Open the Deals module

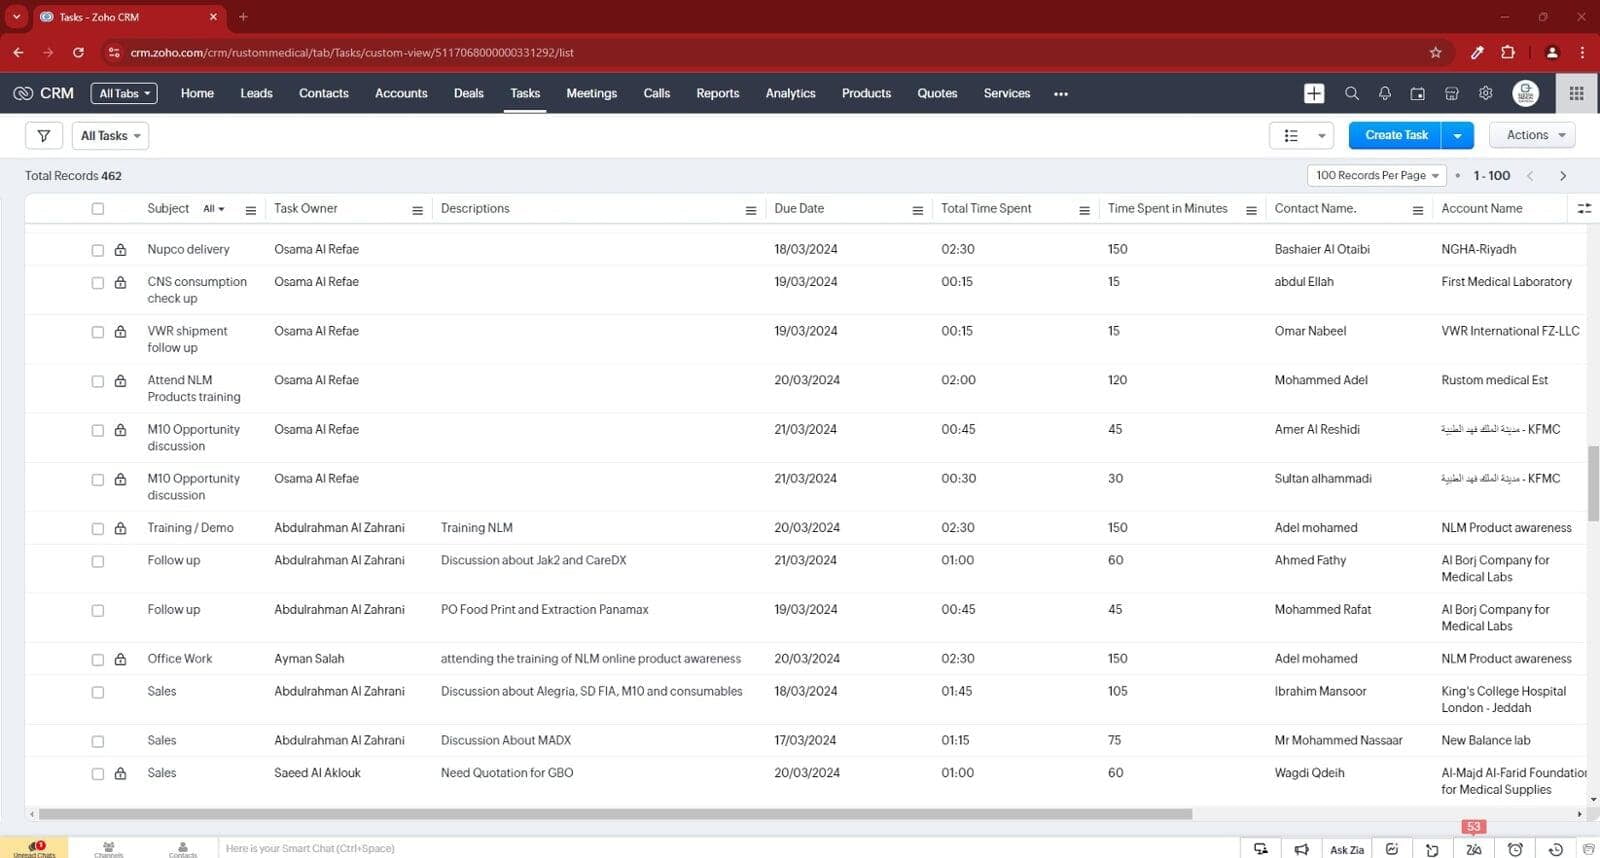[468, 93]
